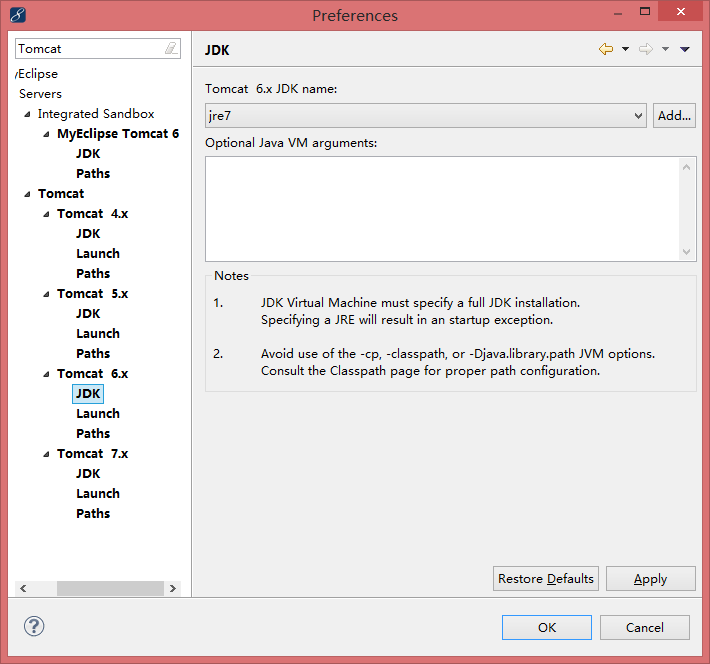710x664 pixels.
Task: Select Launch under Tomcat 5.x
Action: [x=98, y=334]
